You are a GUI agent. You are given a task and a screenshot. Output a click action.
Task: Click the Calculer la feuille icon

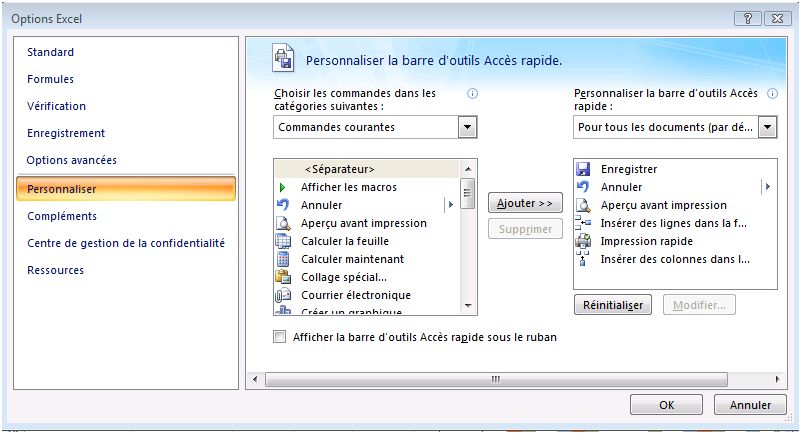pyautogui.click(x=283, y=241)
